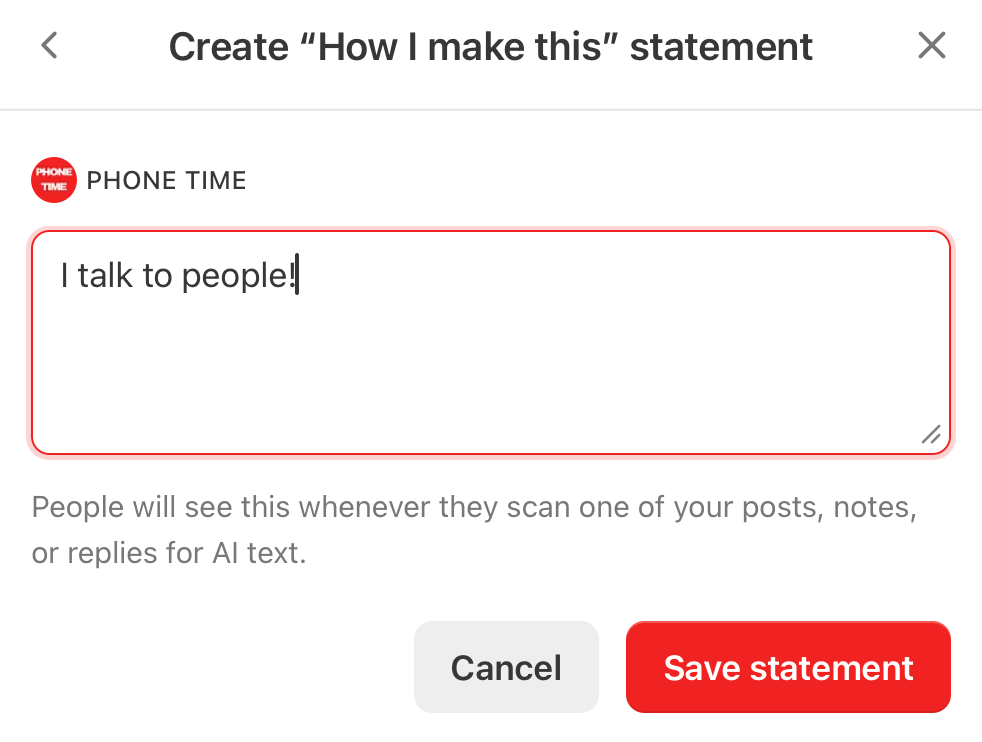Image resolution: width=982 pixels, height=742 pixels.
Task: Click the red PHONE TIME avatar logo
Action: click(x=54, y=180)
